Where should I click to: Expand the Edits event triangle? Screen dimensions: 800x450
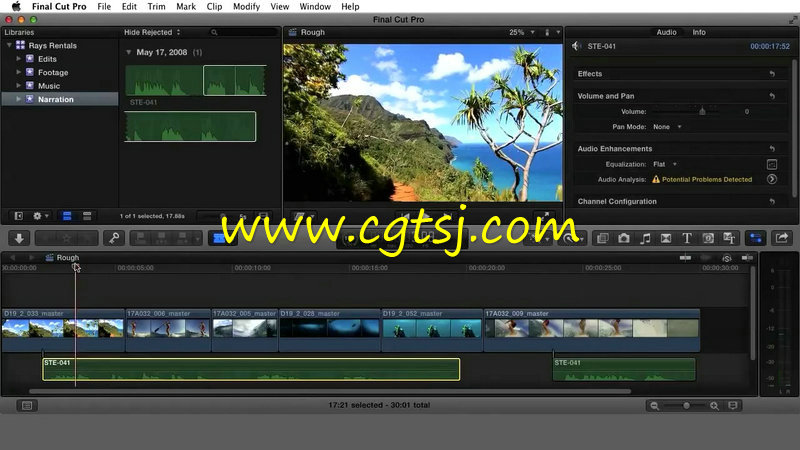point(18,59)
